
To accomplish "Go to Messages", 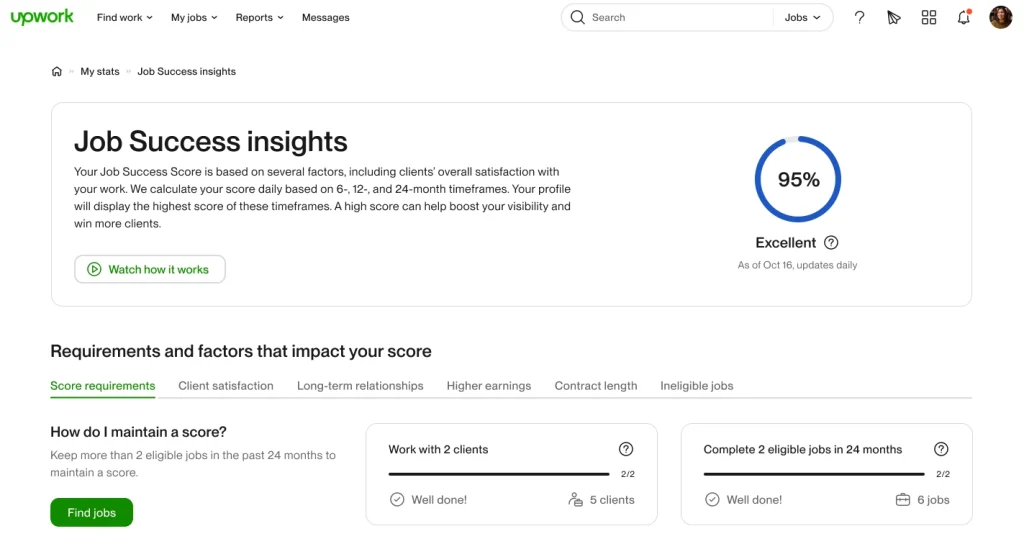I will (326, 18).
